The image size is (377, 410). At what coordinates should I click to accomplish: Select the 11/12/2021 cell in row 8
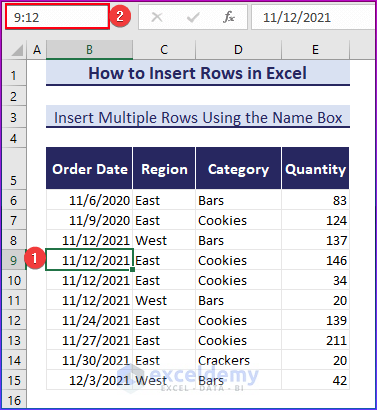[x=89, y=240]
